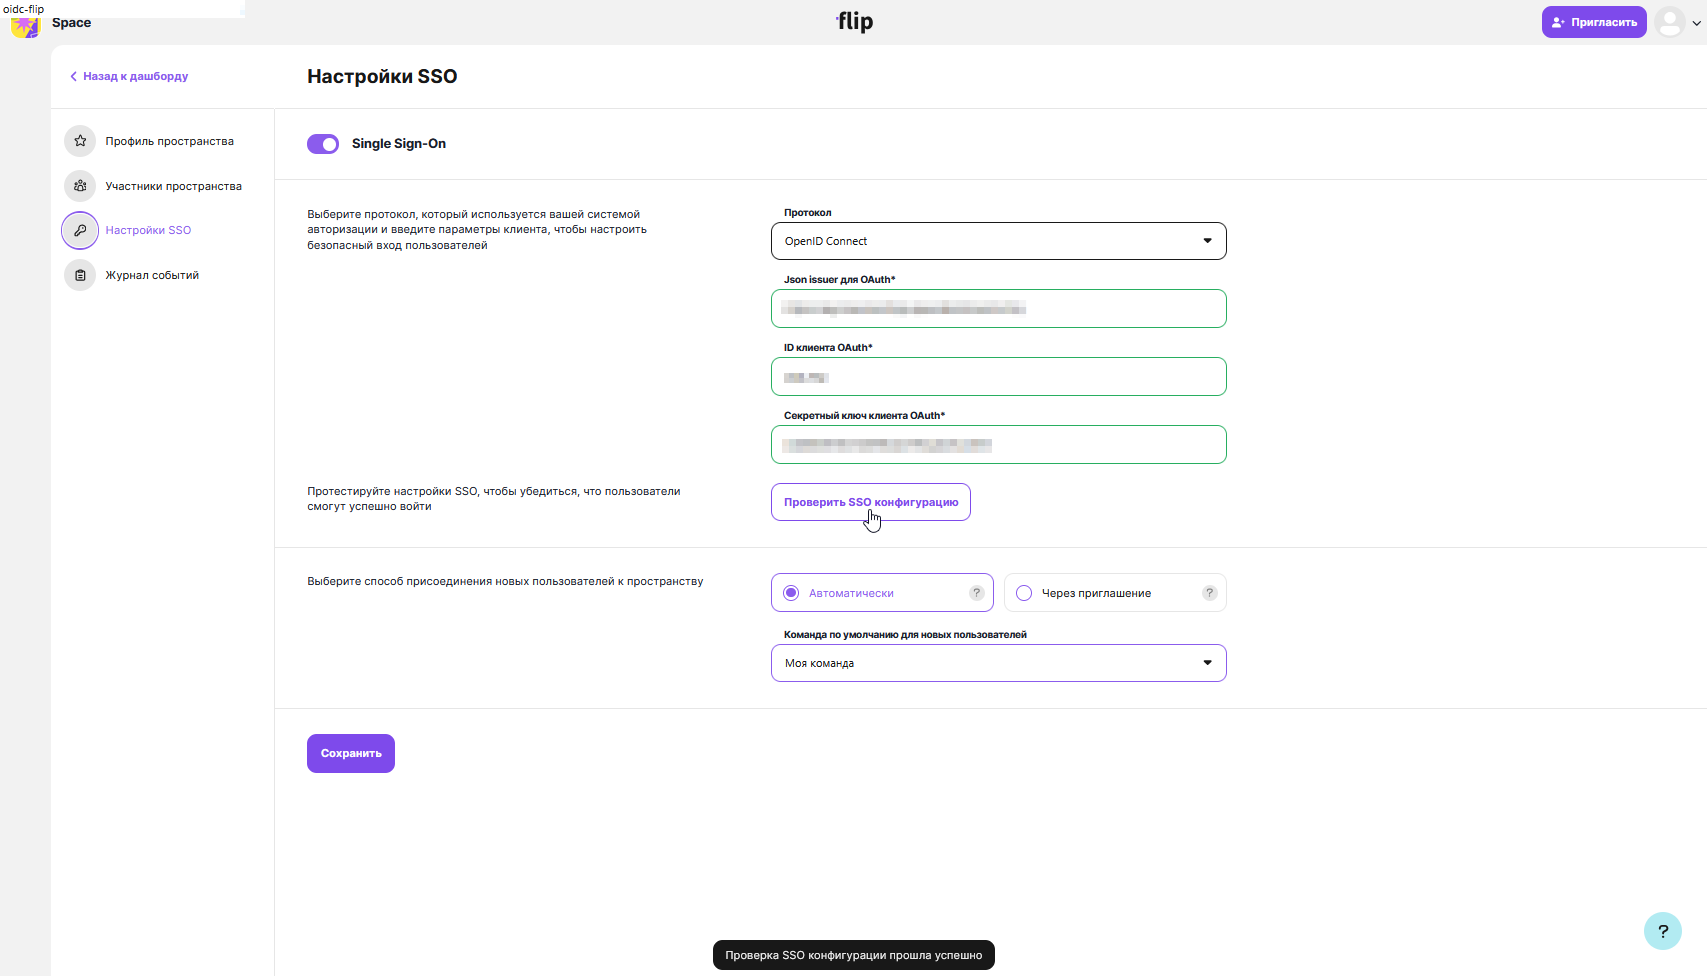Image resolution: width=1707 pixels, height=976 pixels.
Task: Select the Через приглашение radio button
Action: (1024, 593)
